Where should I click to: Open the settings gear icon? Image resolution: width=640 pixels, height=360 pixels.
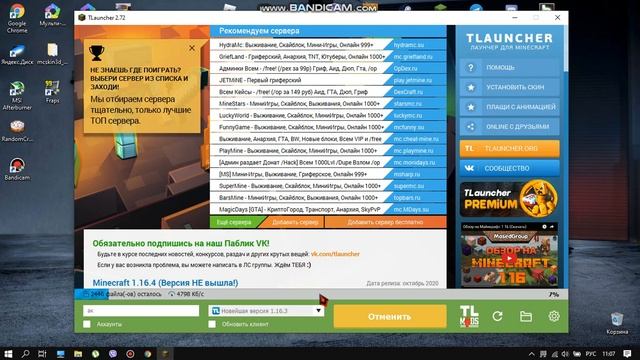click(554, 316)
